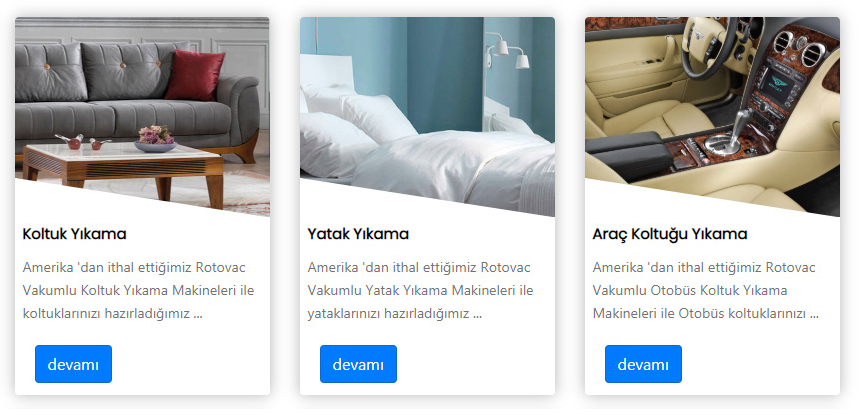Click the flower bowl on the coffee table
The width and height of the screenshot is (859, 415).
click(156, 139)
